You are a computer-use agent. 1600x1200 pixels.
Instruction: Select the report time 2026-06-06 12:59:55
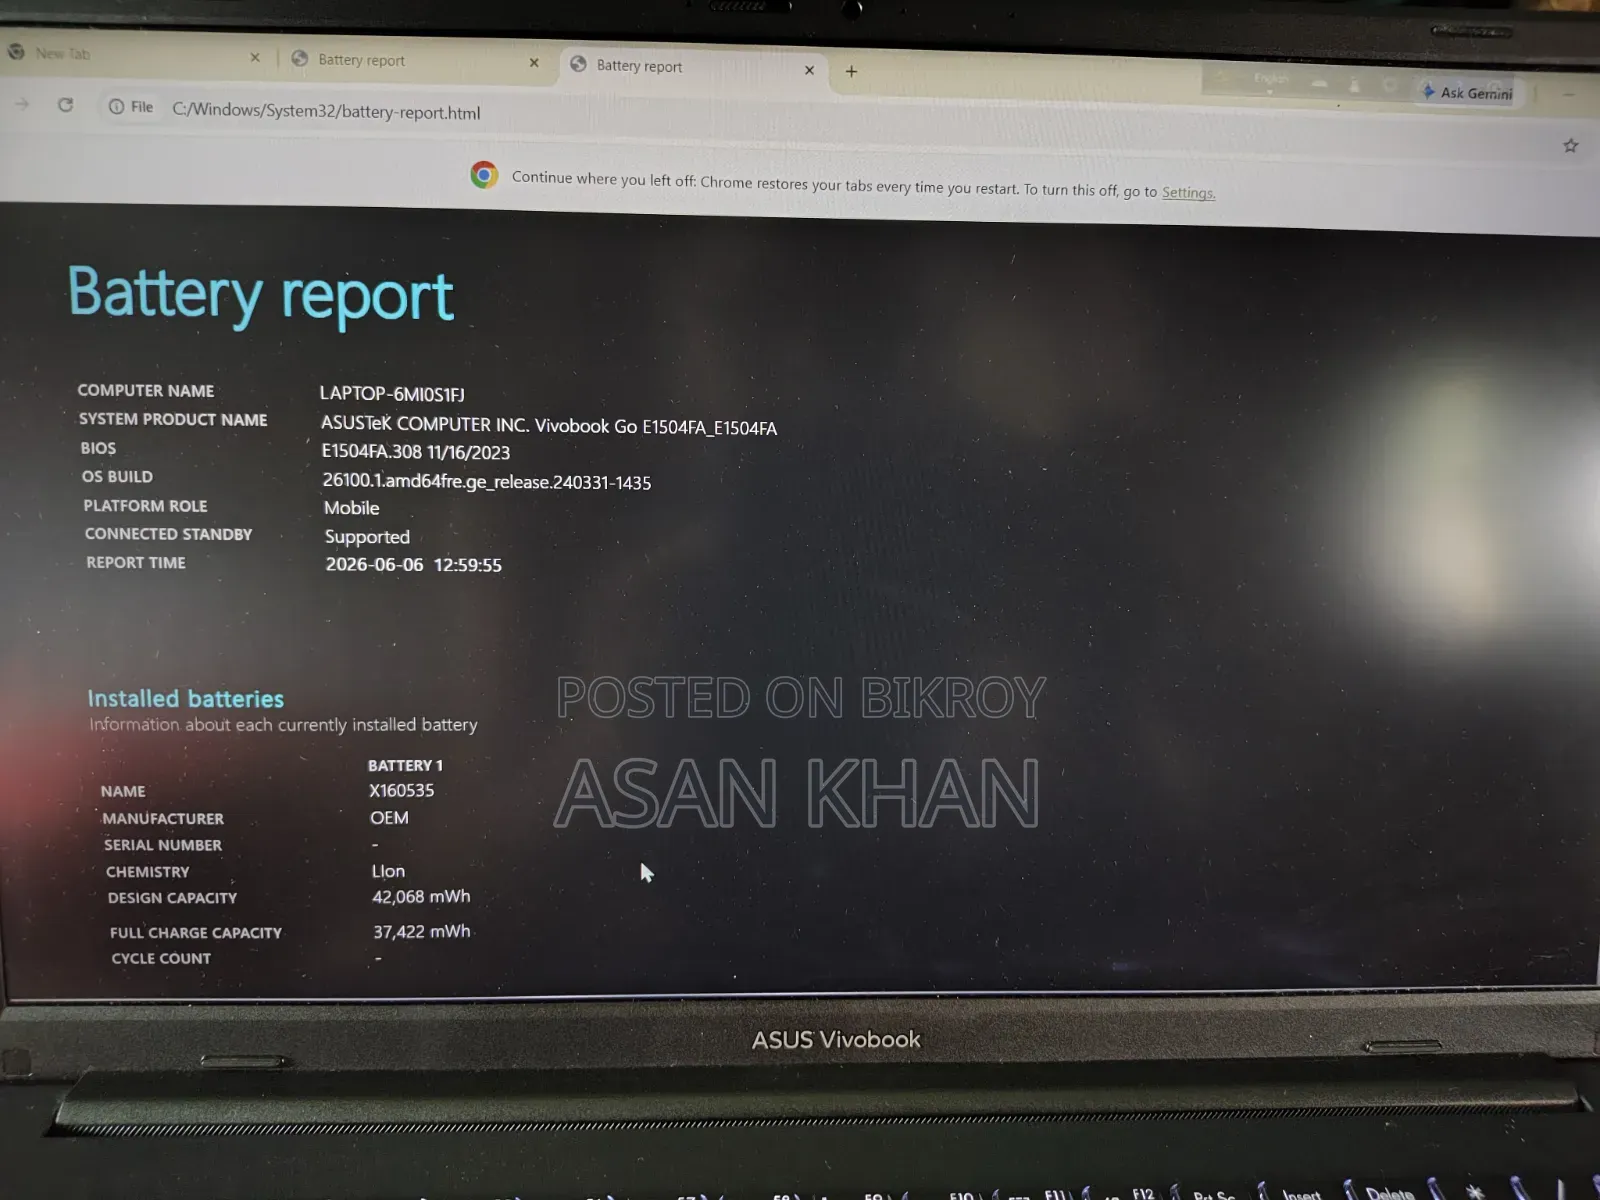[x=414, y=565]
